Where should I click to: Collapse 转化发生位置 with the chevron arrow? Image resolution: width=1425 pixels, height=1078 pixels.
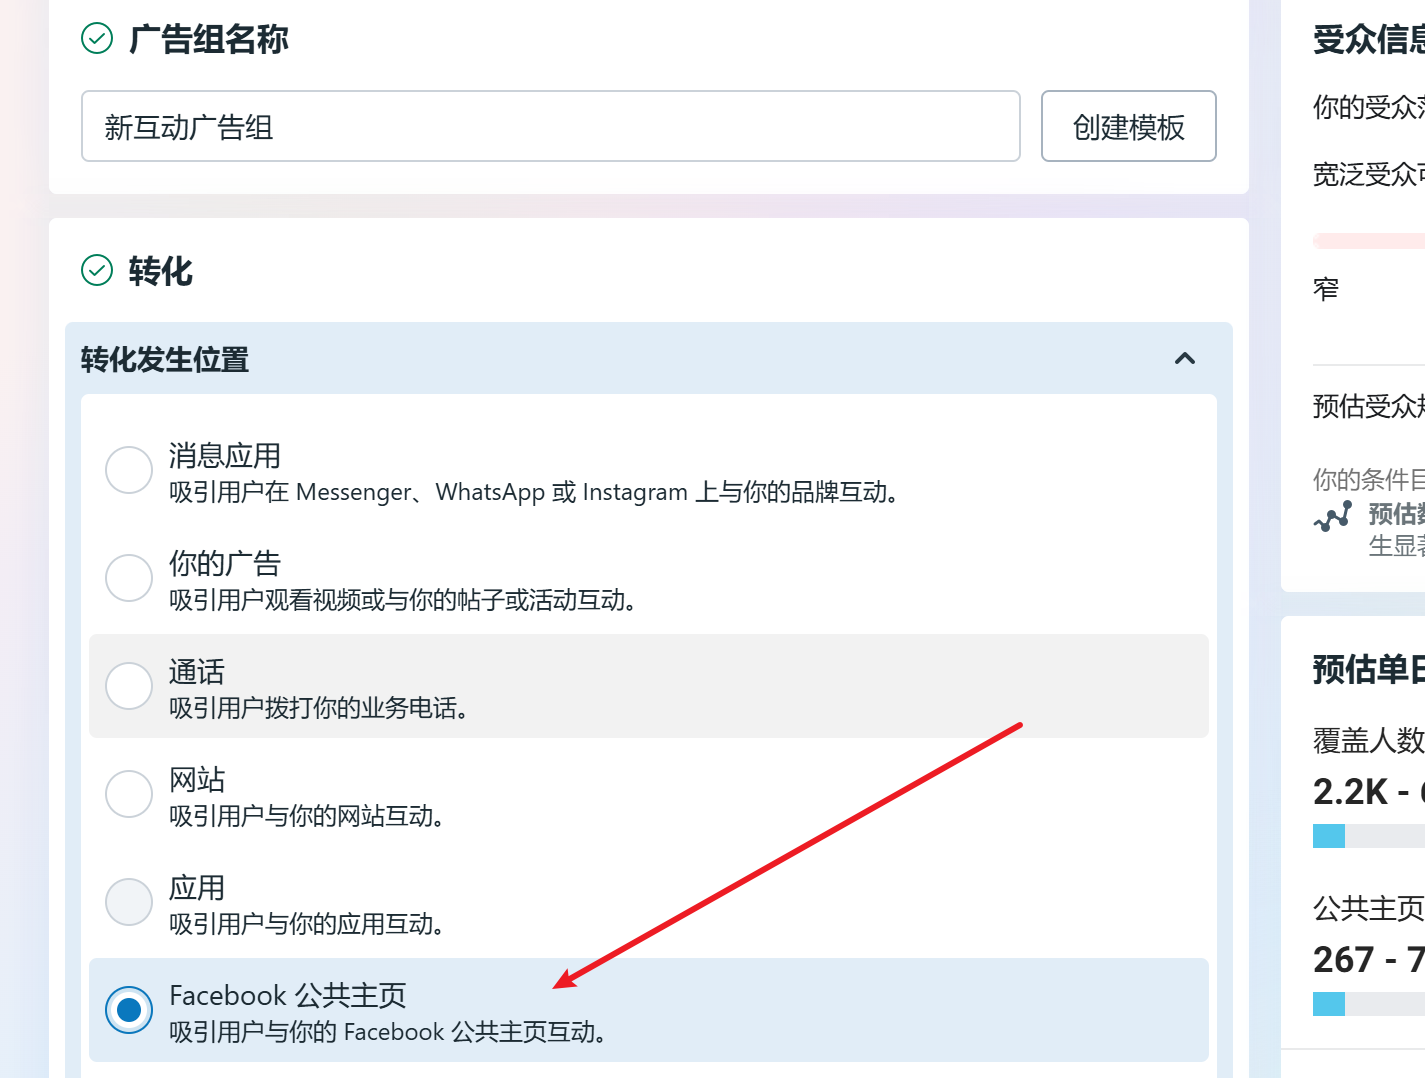click(x=1184, y=358)
